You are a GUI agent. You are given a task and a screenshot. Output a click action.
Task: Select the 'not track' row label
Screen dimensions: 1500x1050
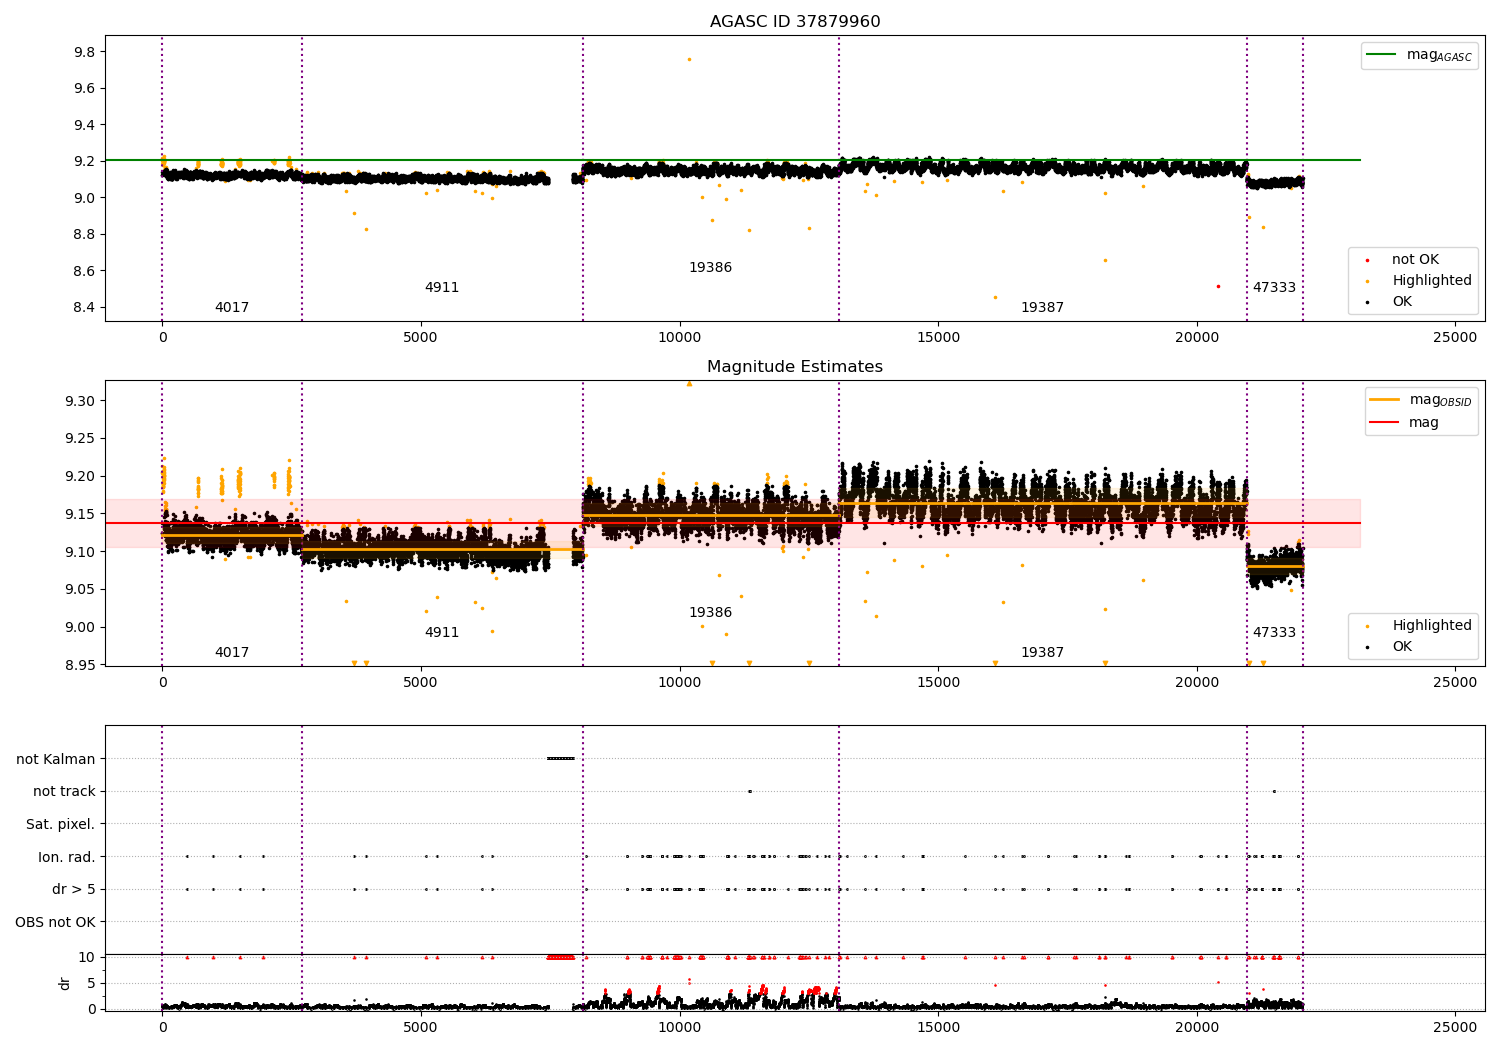pyautogui.click(x=64, y=792)
